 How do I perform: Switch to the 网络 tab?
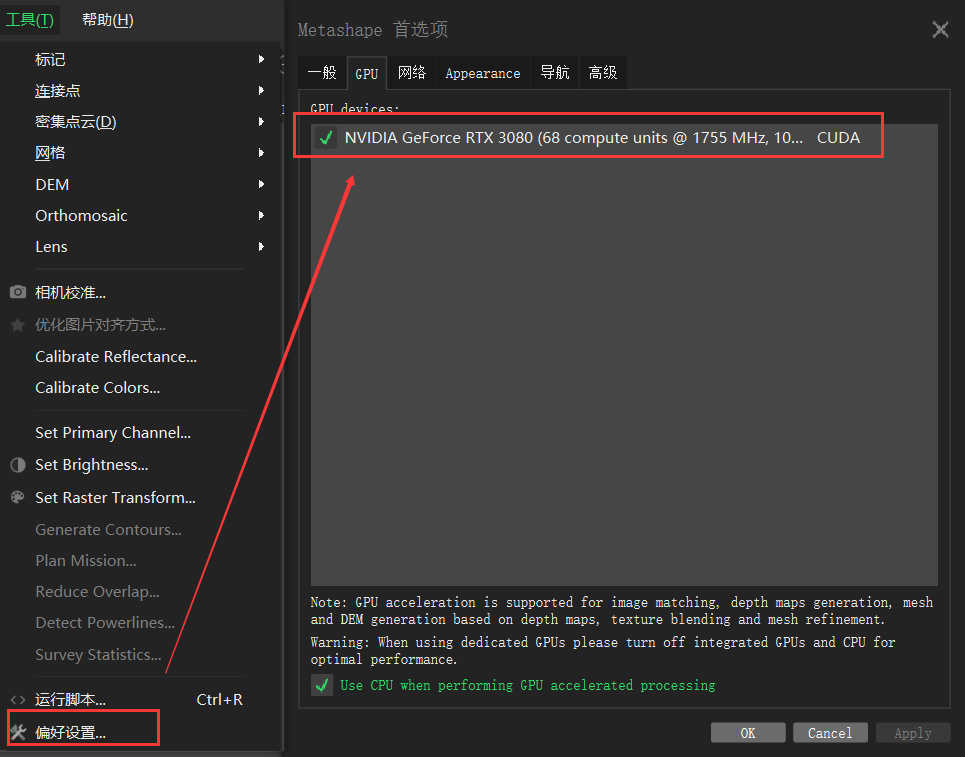click(412, 73)
